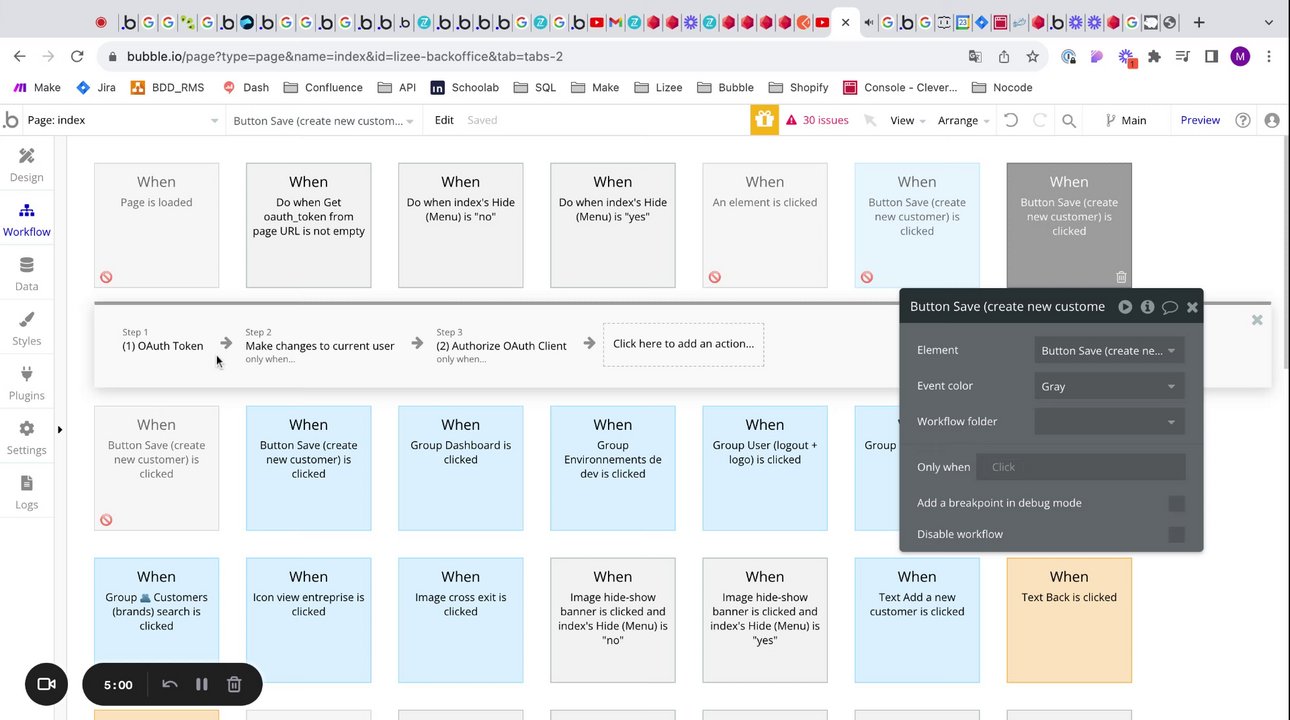Viewport: 1290px width, 720px height.
Task: Open the editor search magnifier
Action: pos(1069,120)
